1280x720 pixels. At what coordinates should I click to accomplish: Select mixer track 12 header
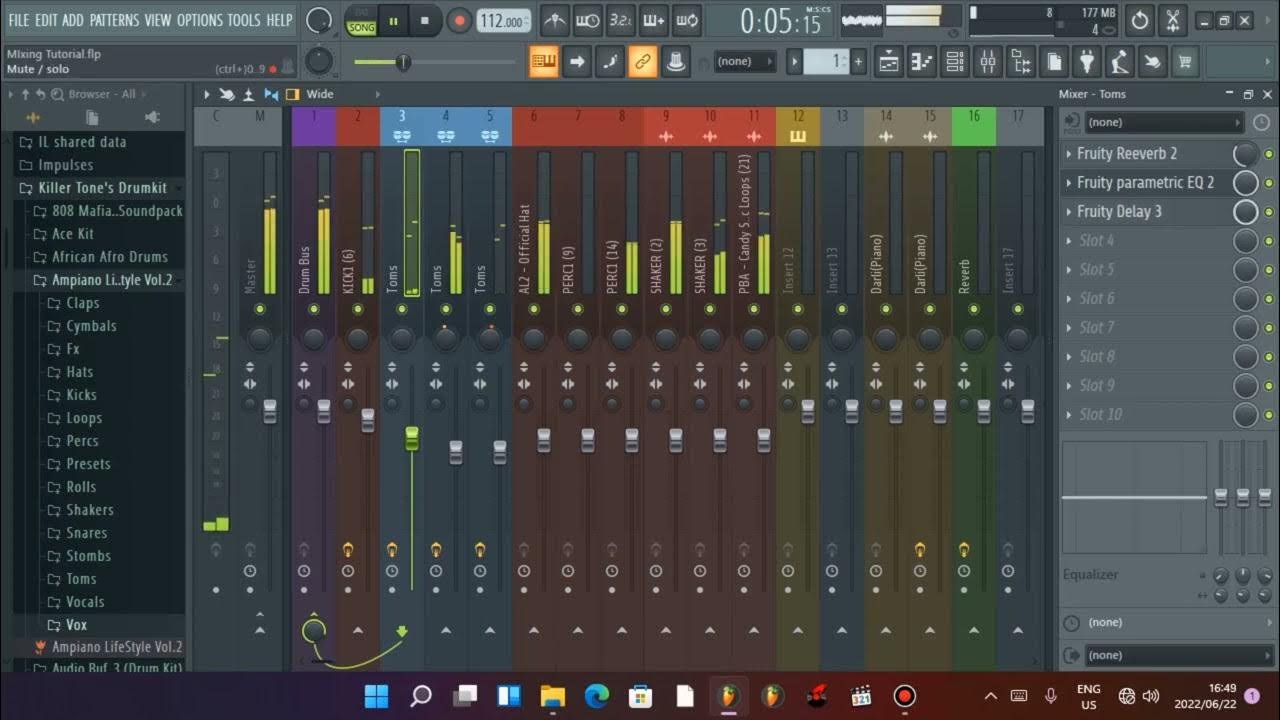(x=798, y=126)
